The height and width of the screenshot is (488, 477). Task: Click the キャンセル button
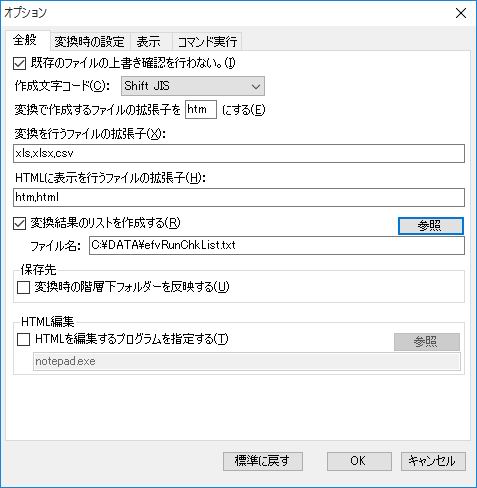[433, 461]
